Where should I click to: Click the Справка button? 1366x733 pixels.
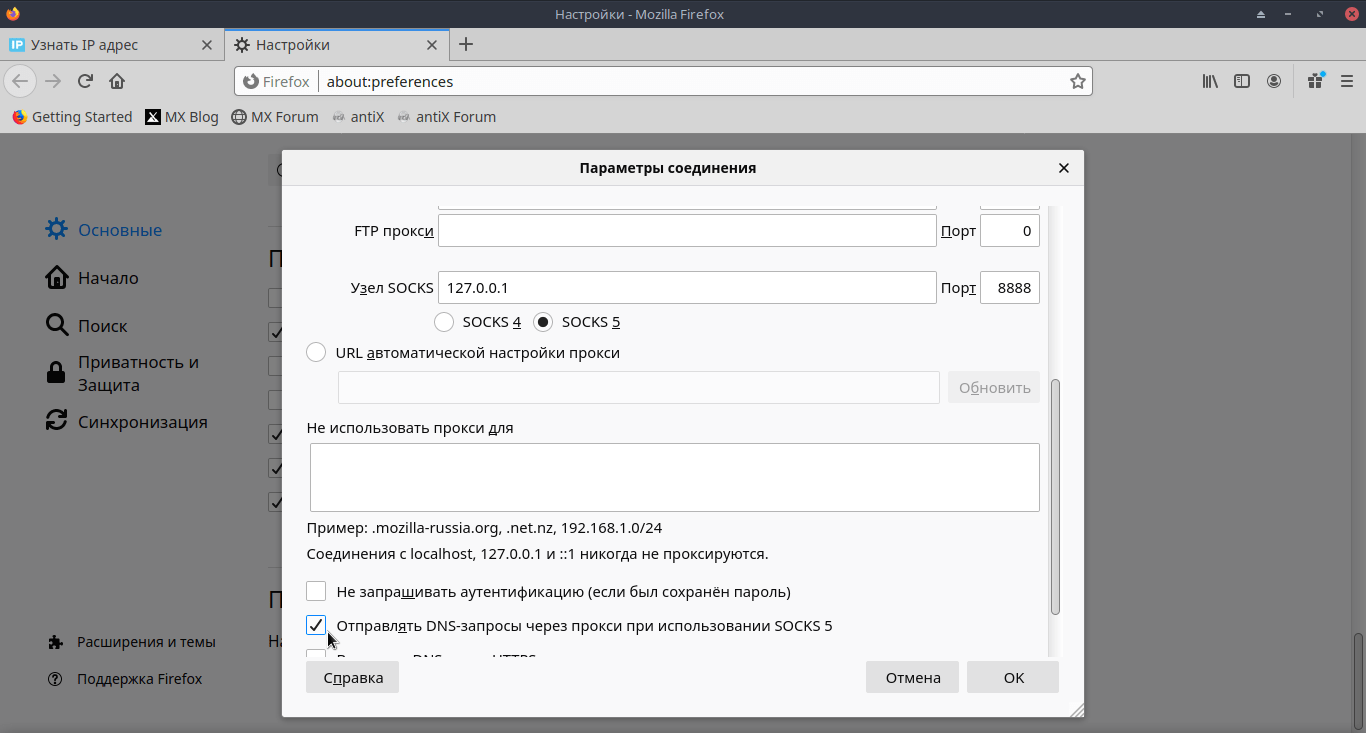click(352, 677)
